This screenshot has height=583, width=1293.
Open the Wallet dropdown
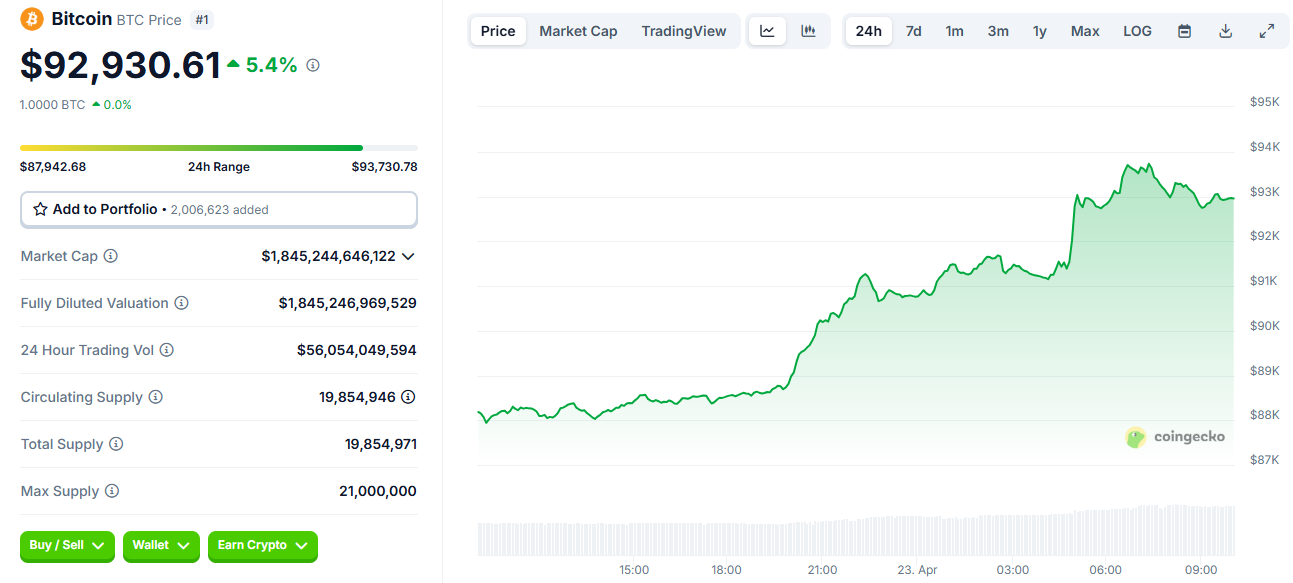point(160,545)
